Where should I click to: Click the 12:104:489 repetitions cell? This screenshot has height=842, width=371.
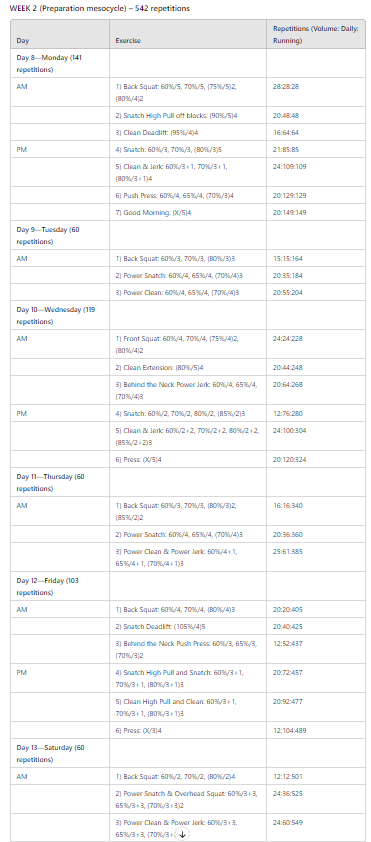(x=316, y=730)
